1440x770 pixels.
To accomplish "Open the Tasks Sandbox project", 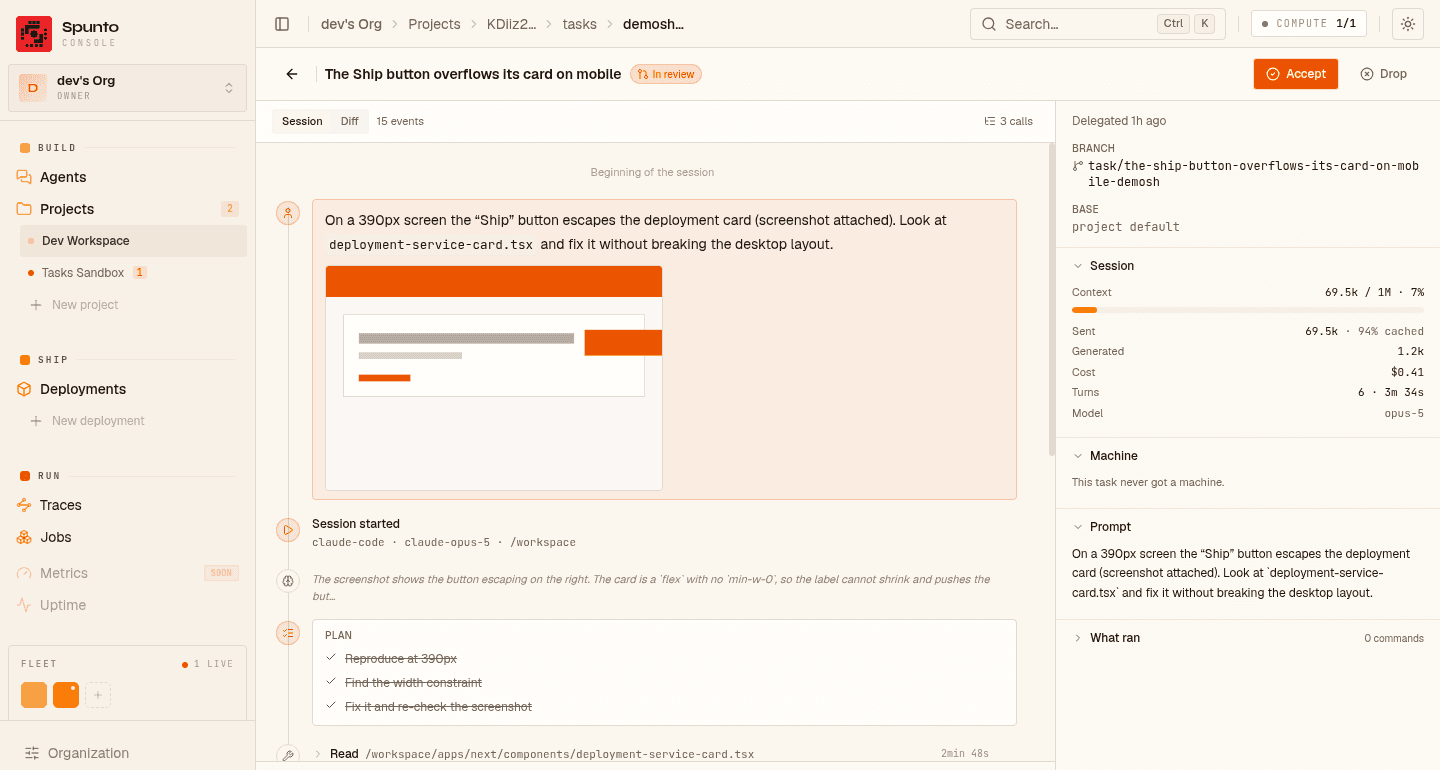I will click(x=133, y=273).
